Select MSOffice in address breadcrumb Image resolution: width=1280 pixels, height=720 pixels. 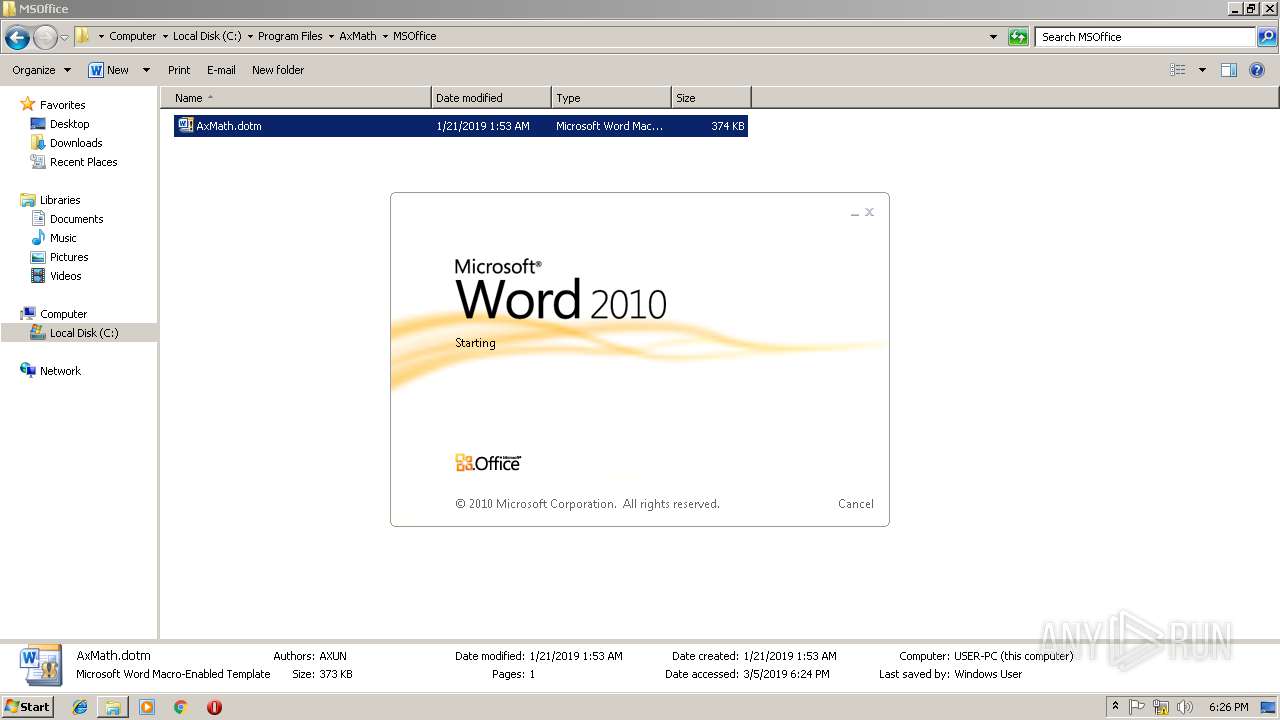(414, 36)
